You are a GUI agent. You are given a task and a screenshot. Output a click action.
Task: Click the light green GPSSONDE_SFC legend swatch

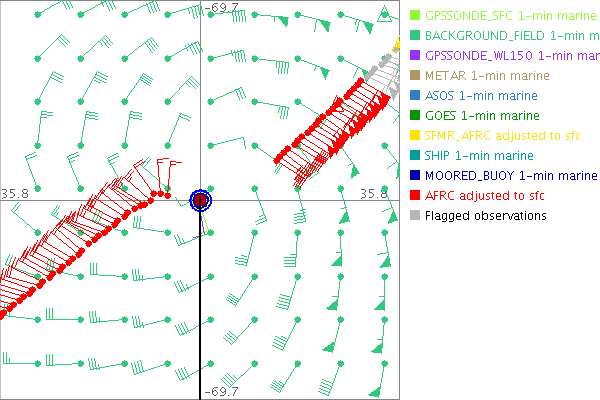coord(415,16)
